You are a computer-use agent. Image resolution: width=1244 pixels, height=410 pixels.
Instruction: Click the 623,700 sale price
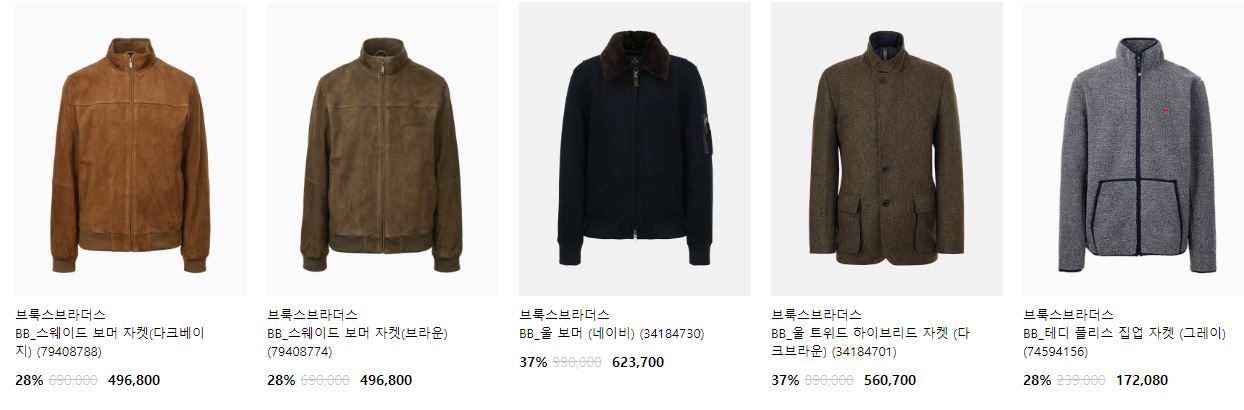point(638,362)
